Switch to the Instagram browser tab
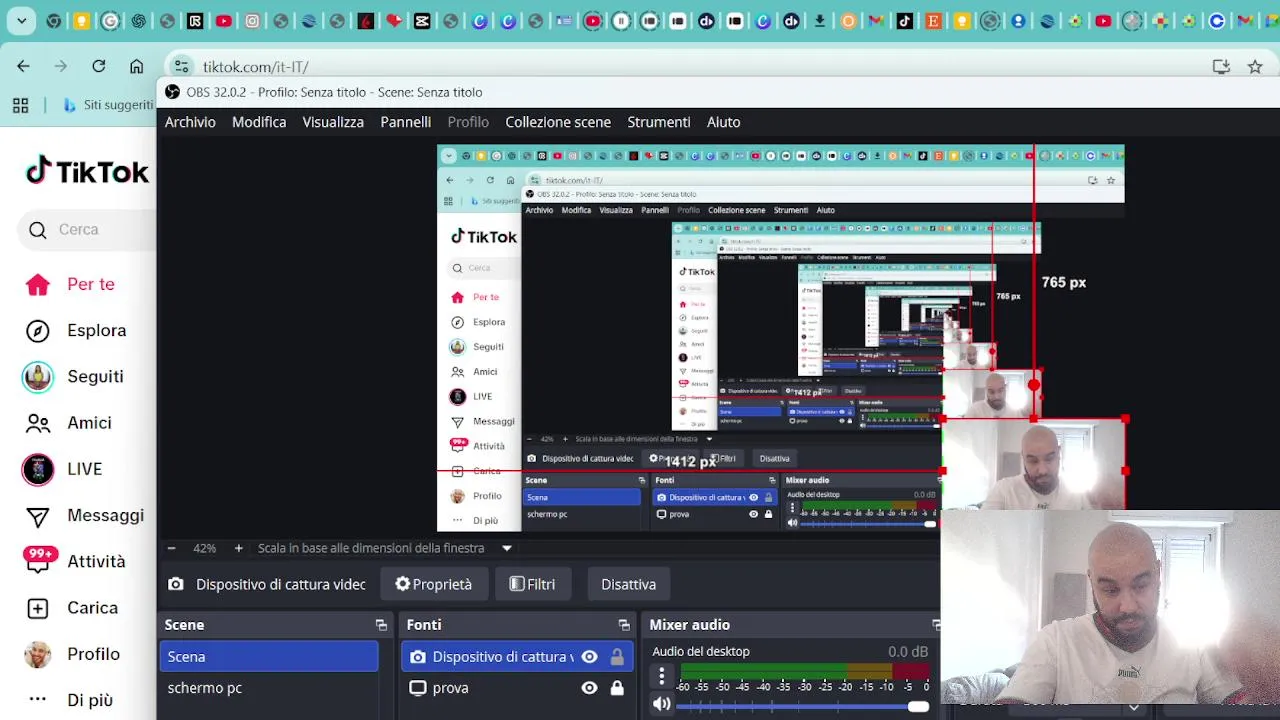This screenshot has width=1280, height=720. [252, 21]
